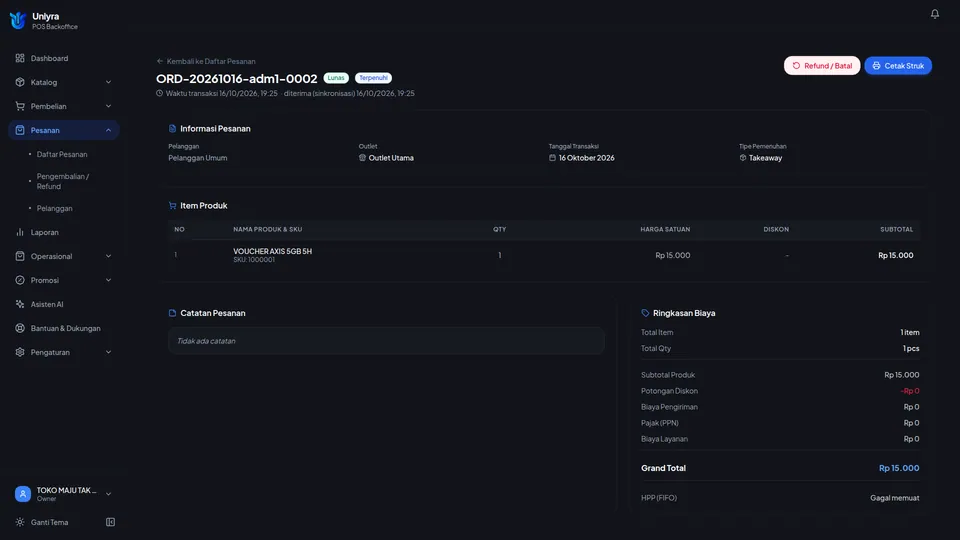
Task: Collapse the Pesanan menu chevron
Action: coord(108,130)
